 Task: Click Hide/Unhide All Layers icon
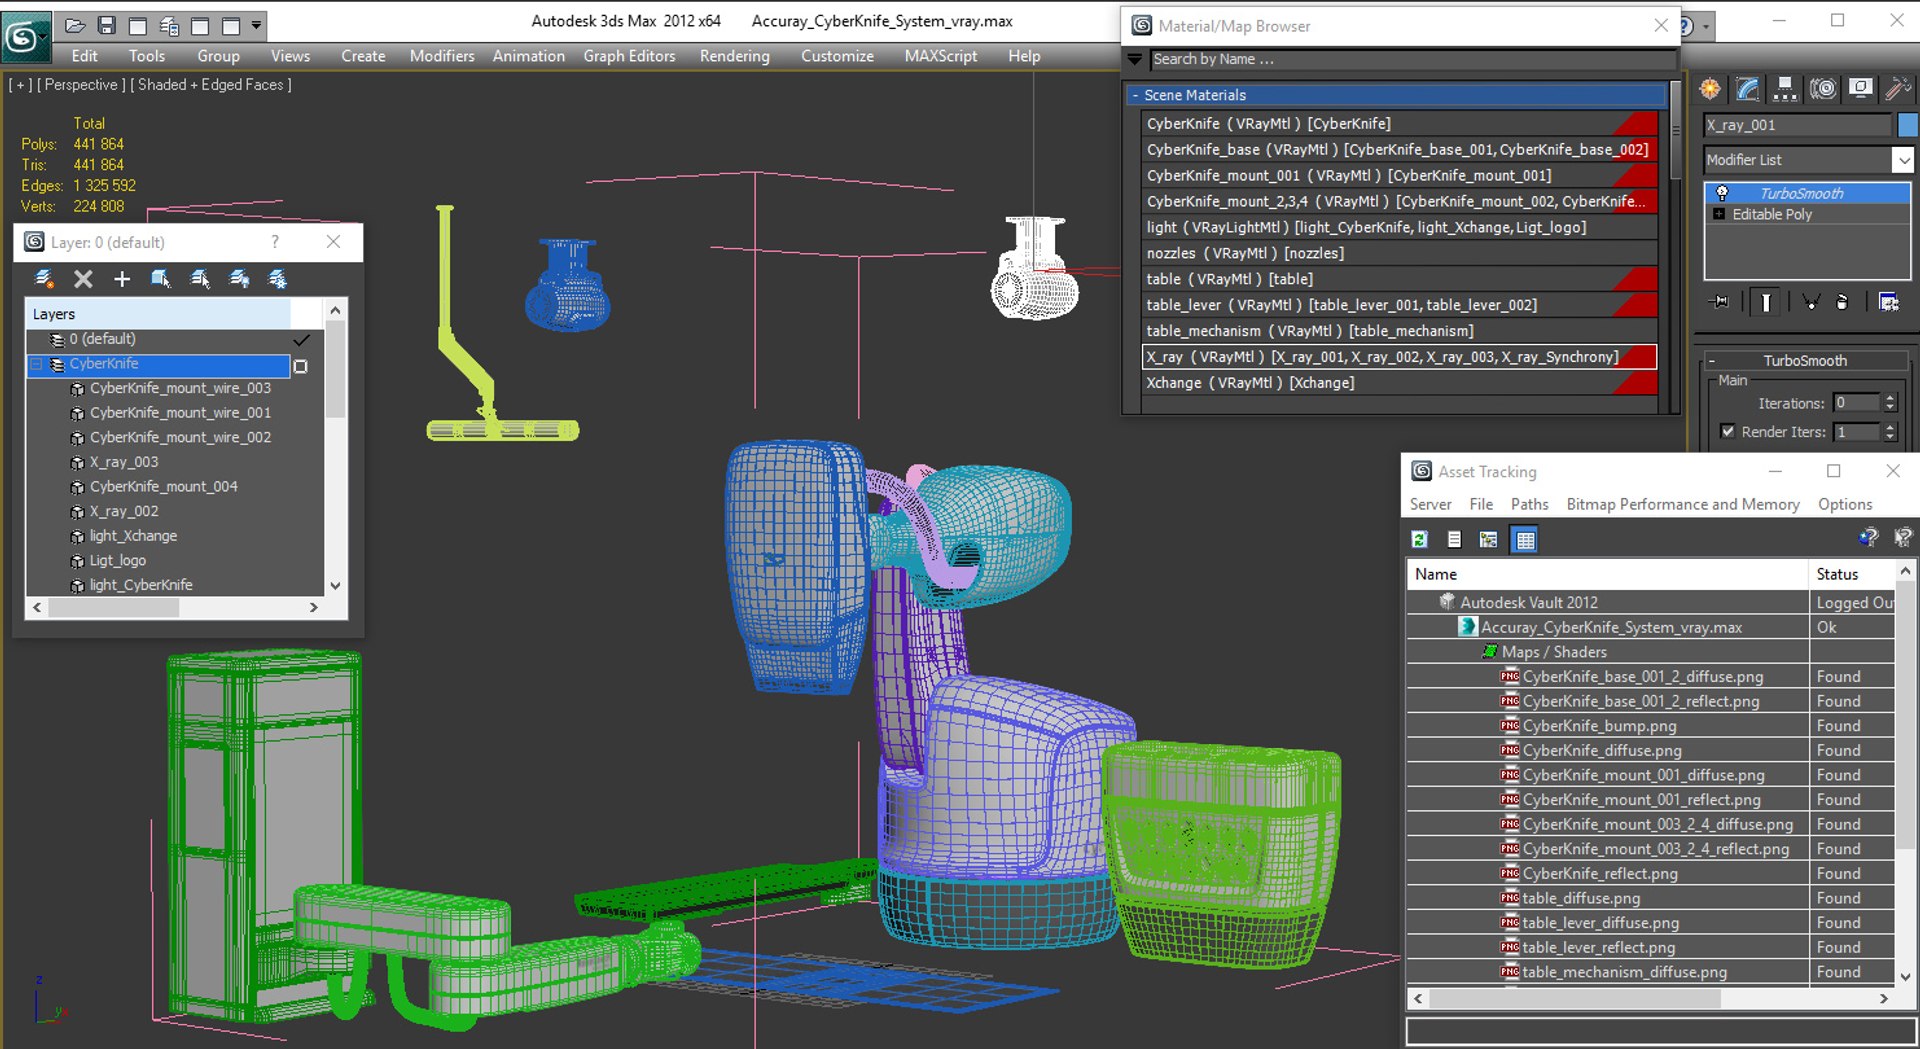pyautogui.click(x=239, y=279)
